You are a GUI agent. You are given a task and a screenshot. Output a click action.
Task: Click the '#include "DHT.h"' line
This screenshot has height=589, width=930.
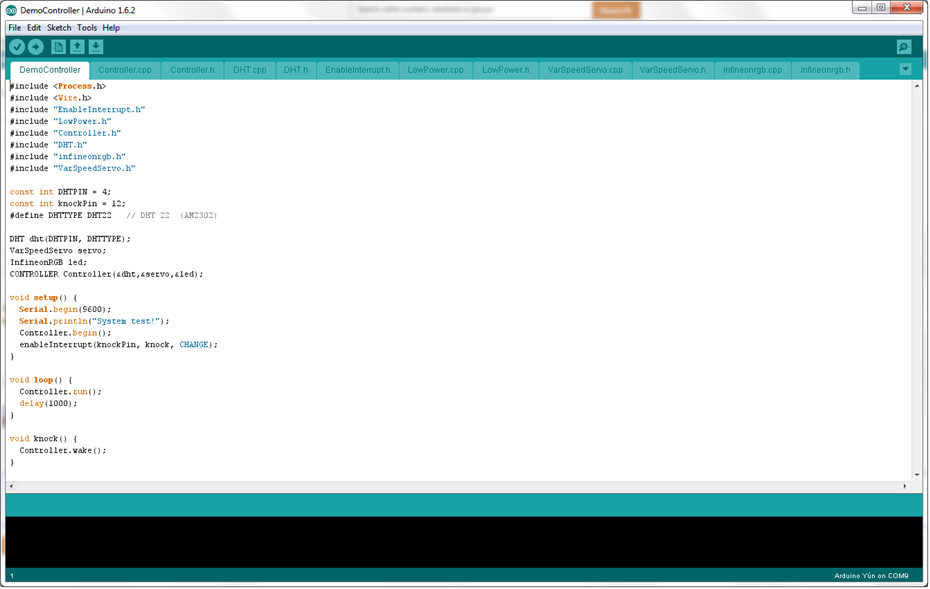48,145
